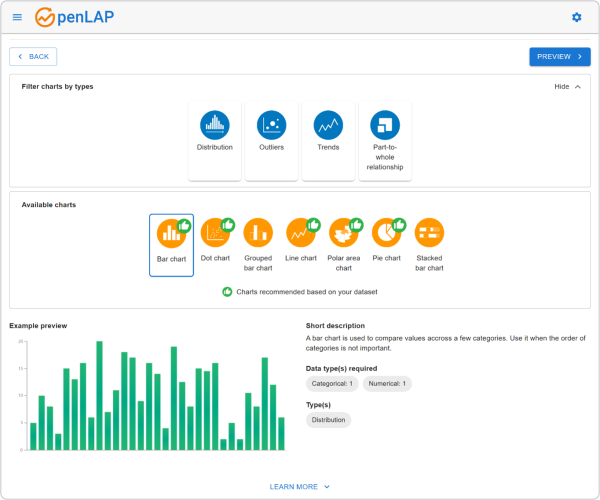Select the Bar chart icon

171,234
